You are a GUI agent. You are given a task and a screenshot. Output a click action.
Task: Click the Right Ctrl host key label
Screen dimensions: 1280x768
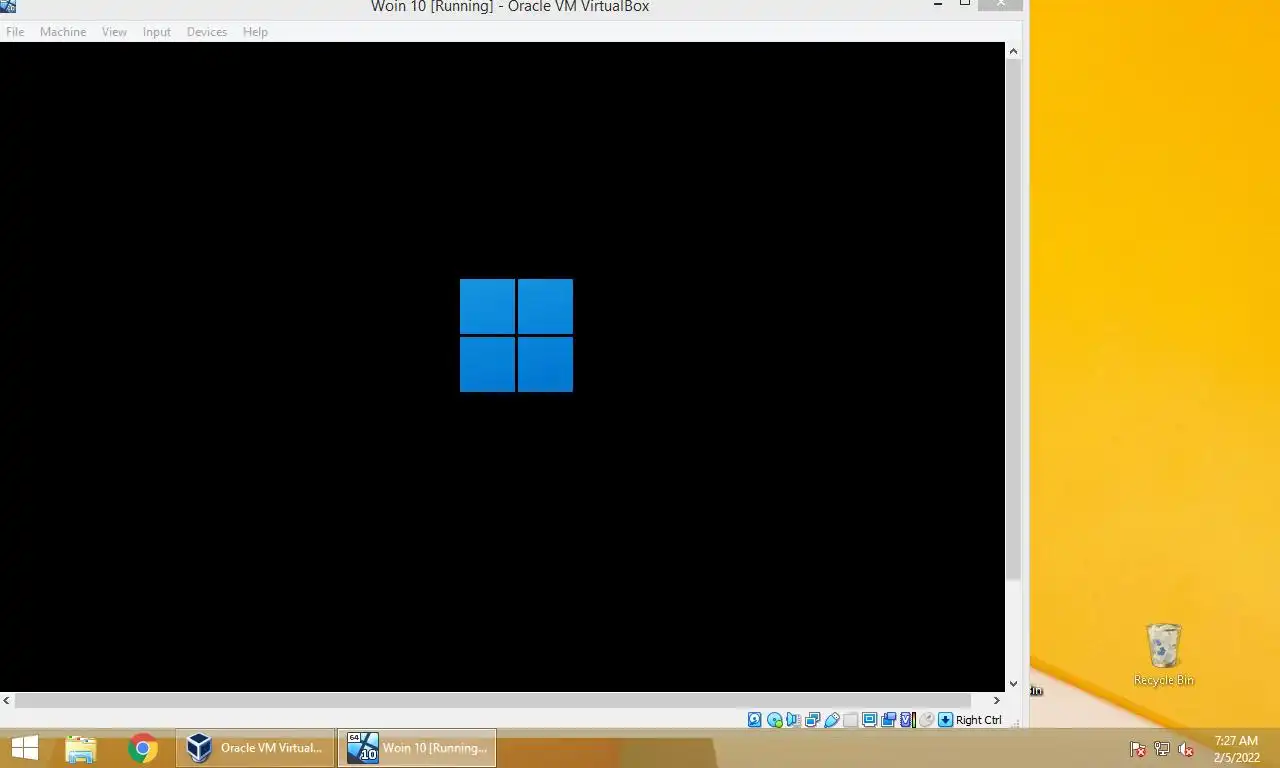[x=979, y=720]
